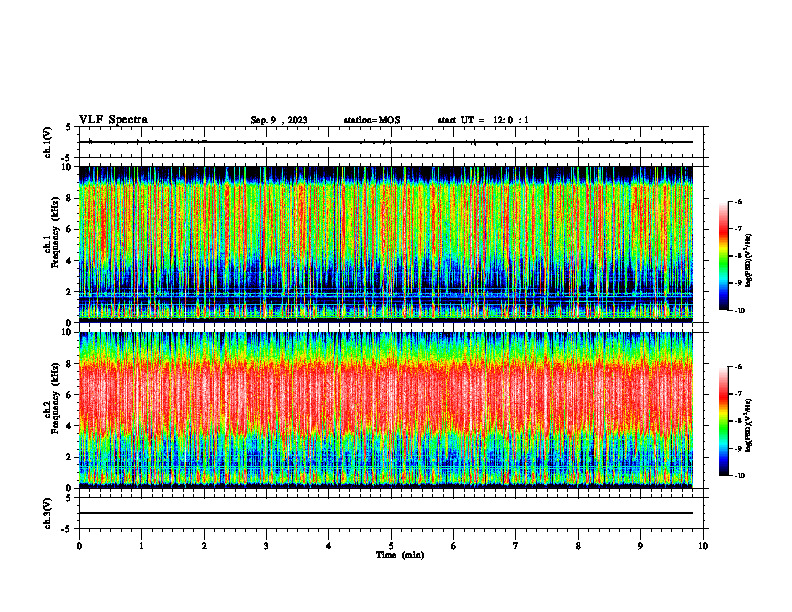
Task: Click the ch.1 color scale log(PSD) unit label
Action: (749, 260)
